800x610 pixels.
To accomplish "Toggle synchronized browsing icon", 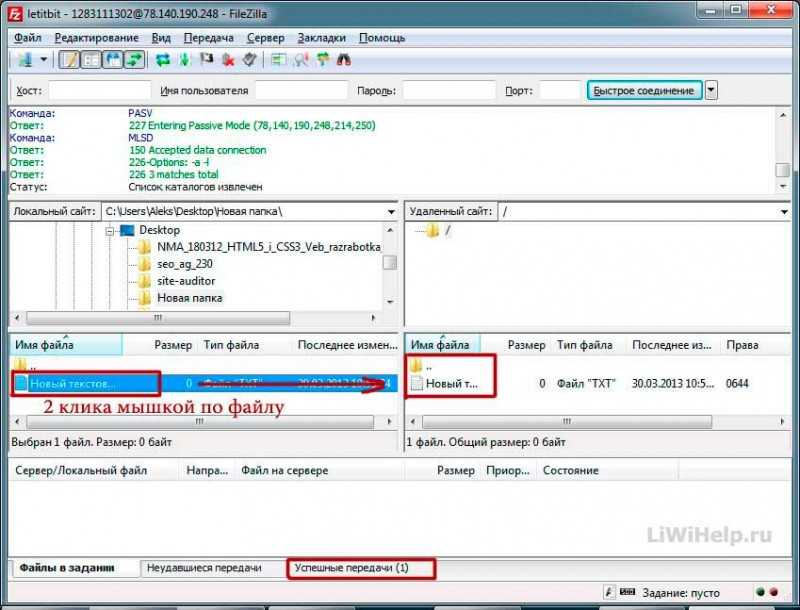I will [x=322, y=60].
